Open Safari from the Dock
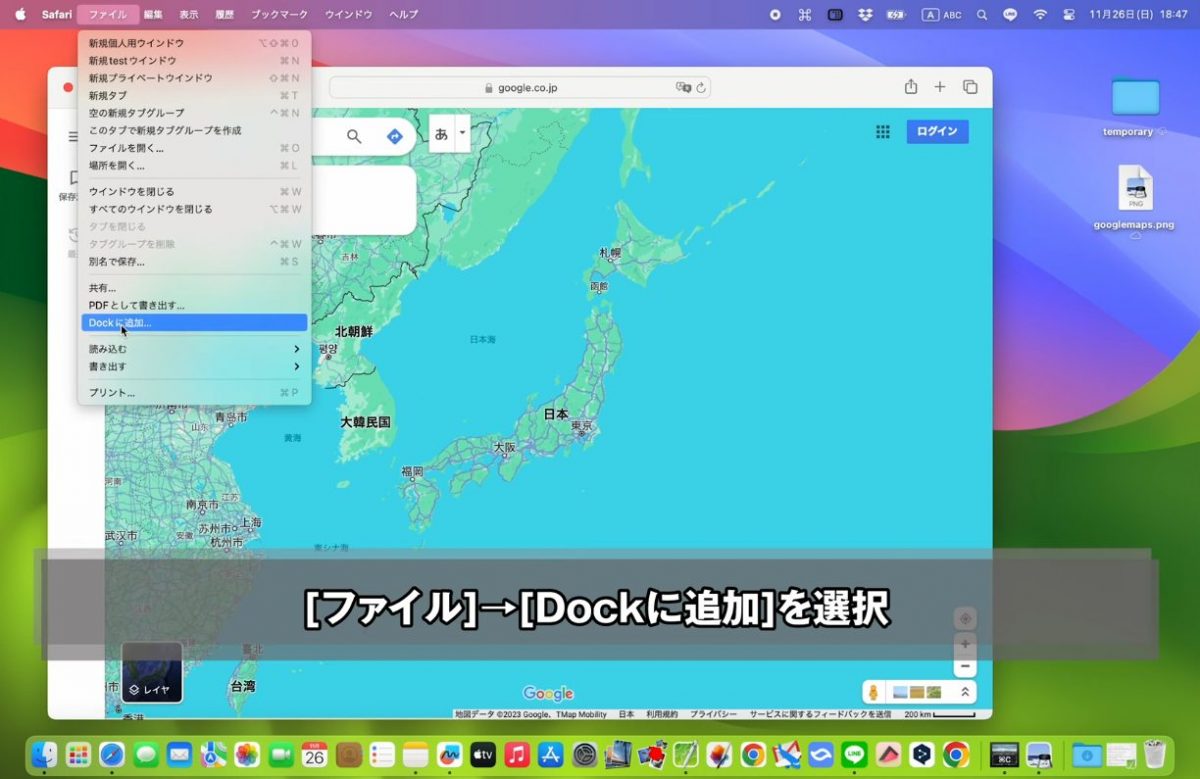 (x=112, y=755)
